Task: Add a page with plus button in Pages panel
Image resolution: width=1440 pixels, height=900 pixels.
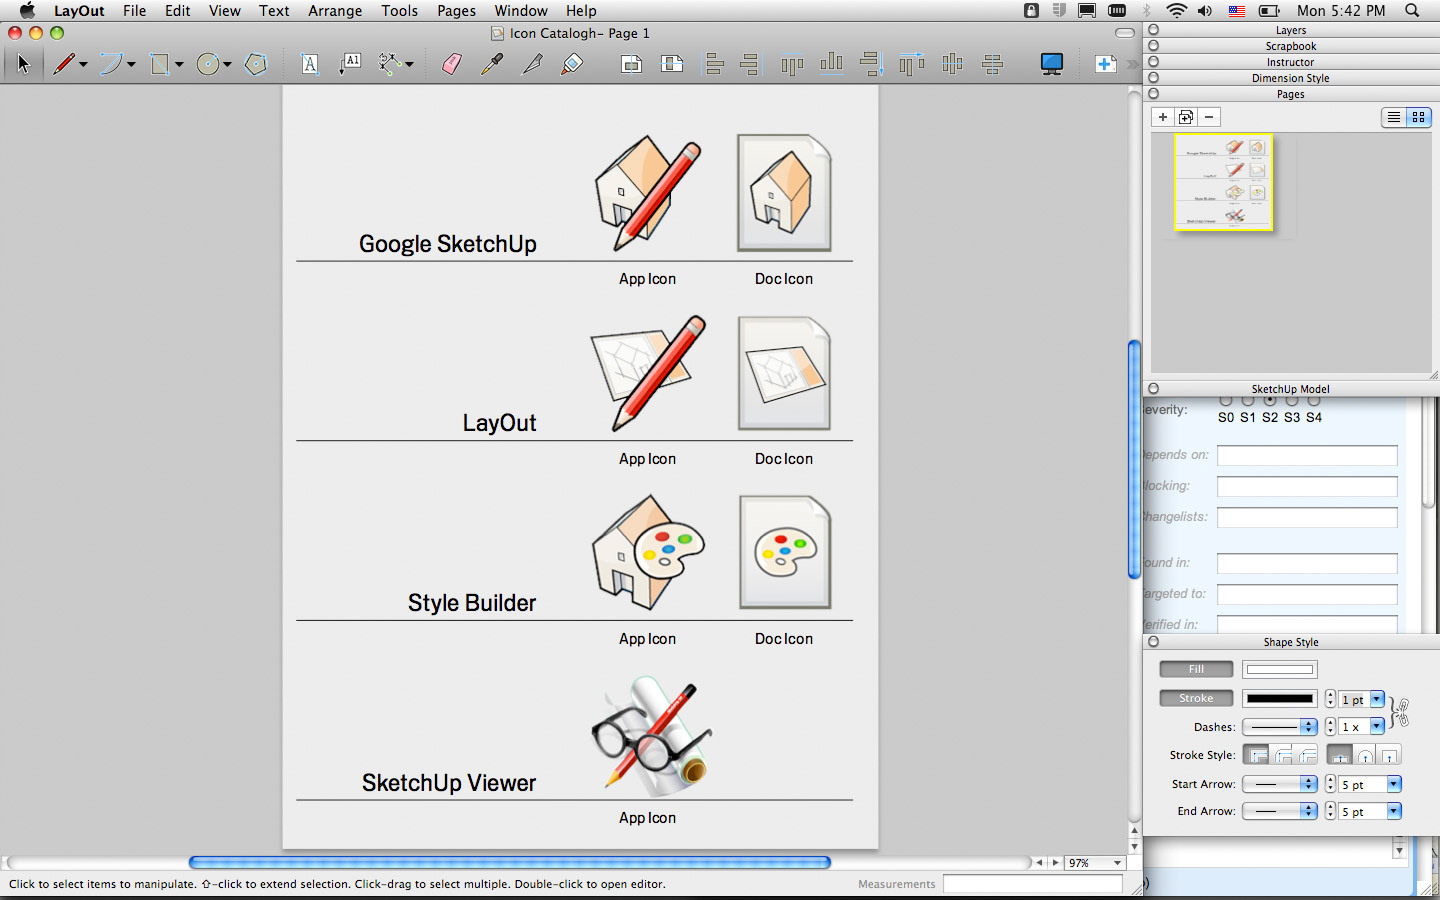Action: tap(1163, 117)
